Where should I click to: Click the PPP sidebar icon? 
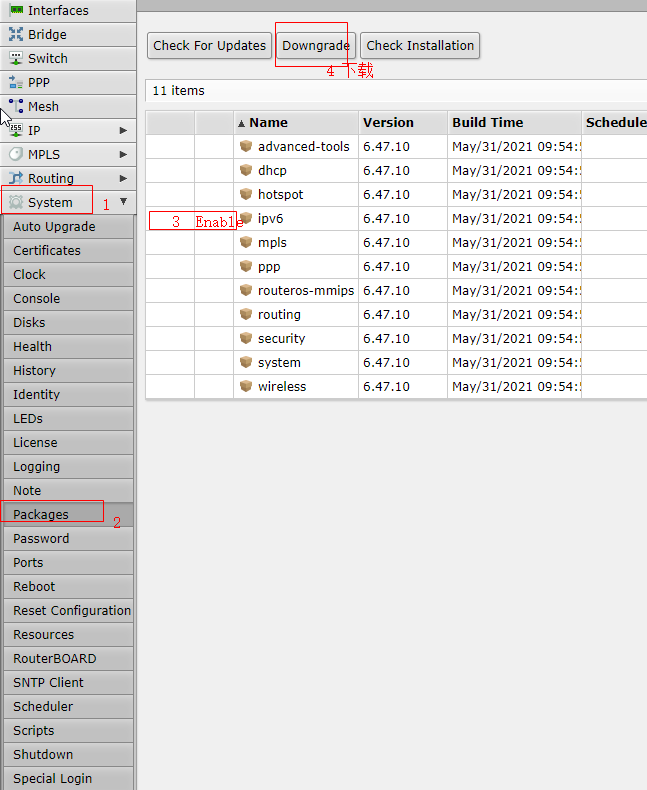(16, 82)
